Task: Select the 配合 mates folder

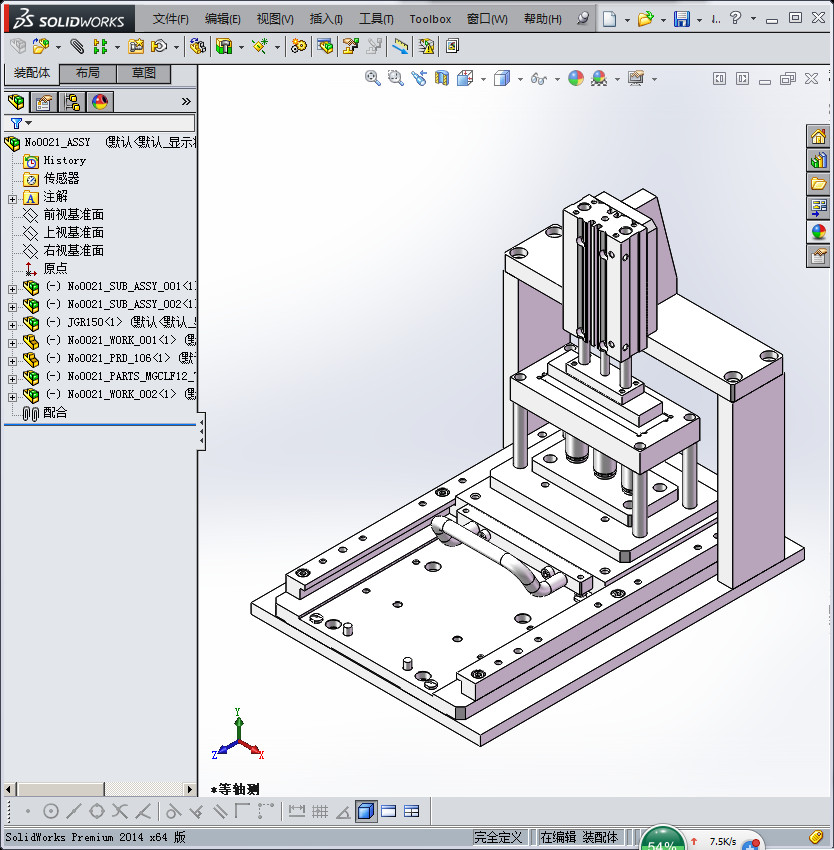Action: (x=55, y=413)
